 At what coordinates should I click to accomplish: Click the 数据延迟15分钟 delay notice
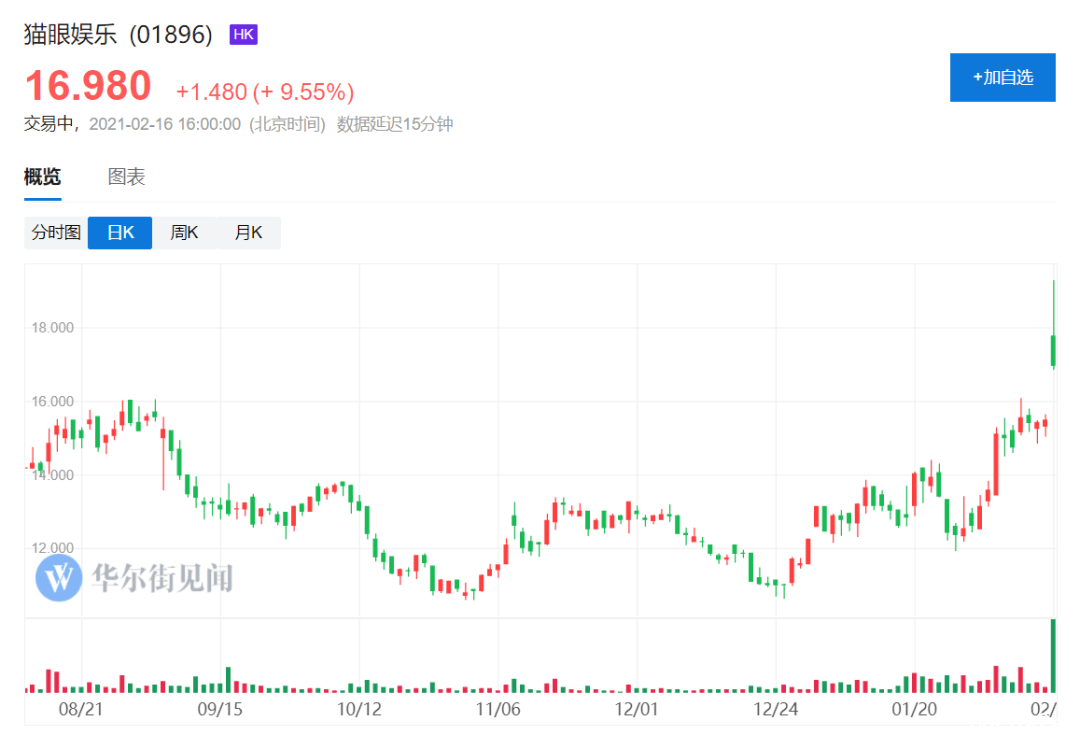click(x=395, y=125)
